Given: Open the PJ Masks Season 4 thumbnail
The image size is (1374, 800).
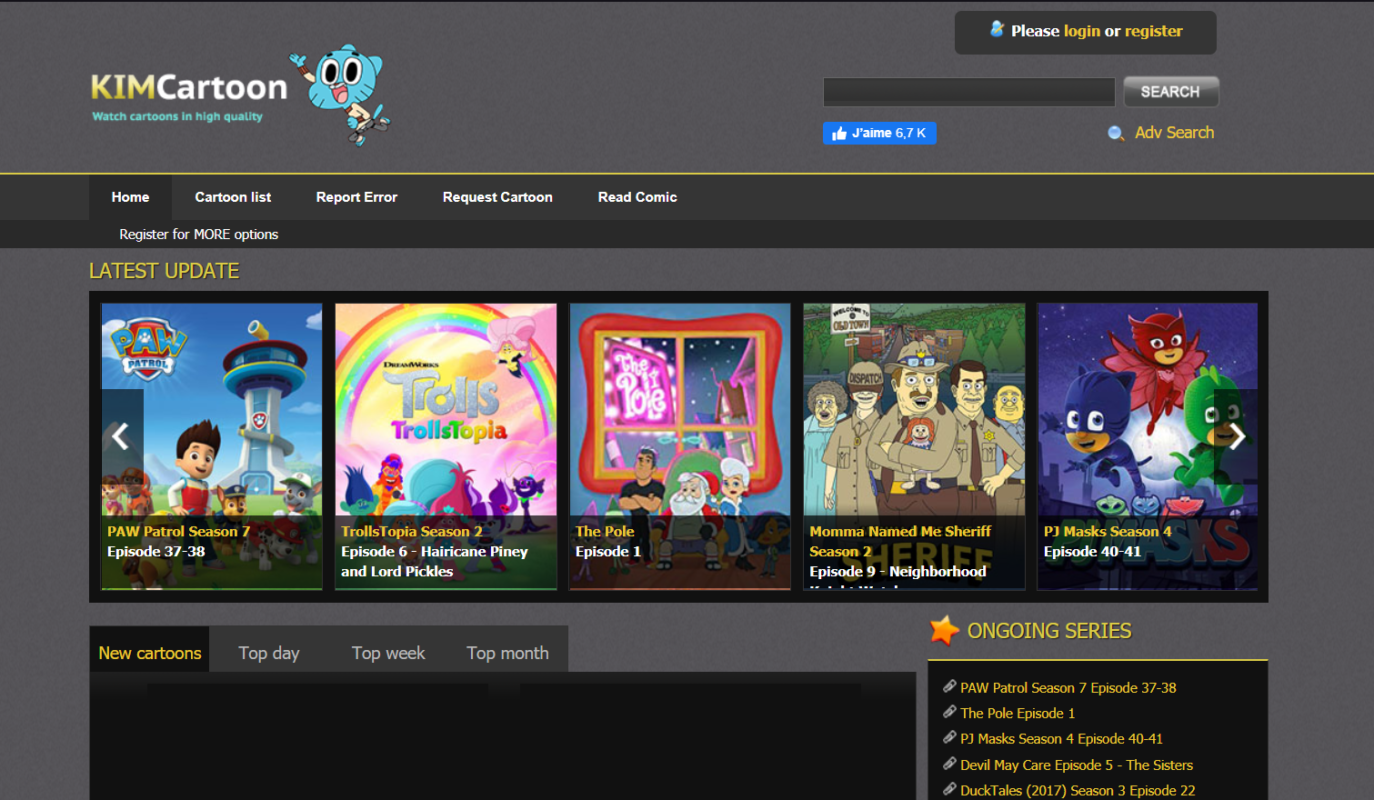Looking at the screenshot, I should (x=1148, y=446).
